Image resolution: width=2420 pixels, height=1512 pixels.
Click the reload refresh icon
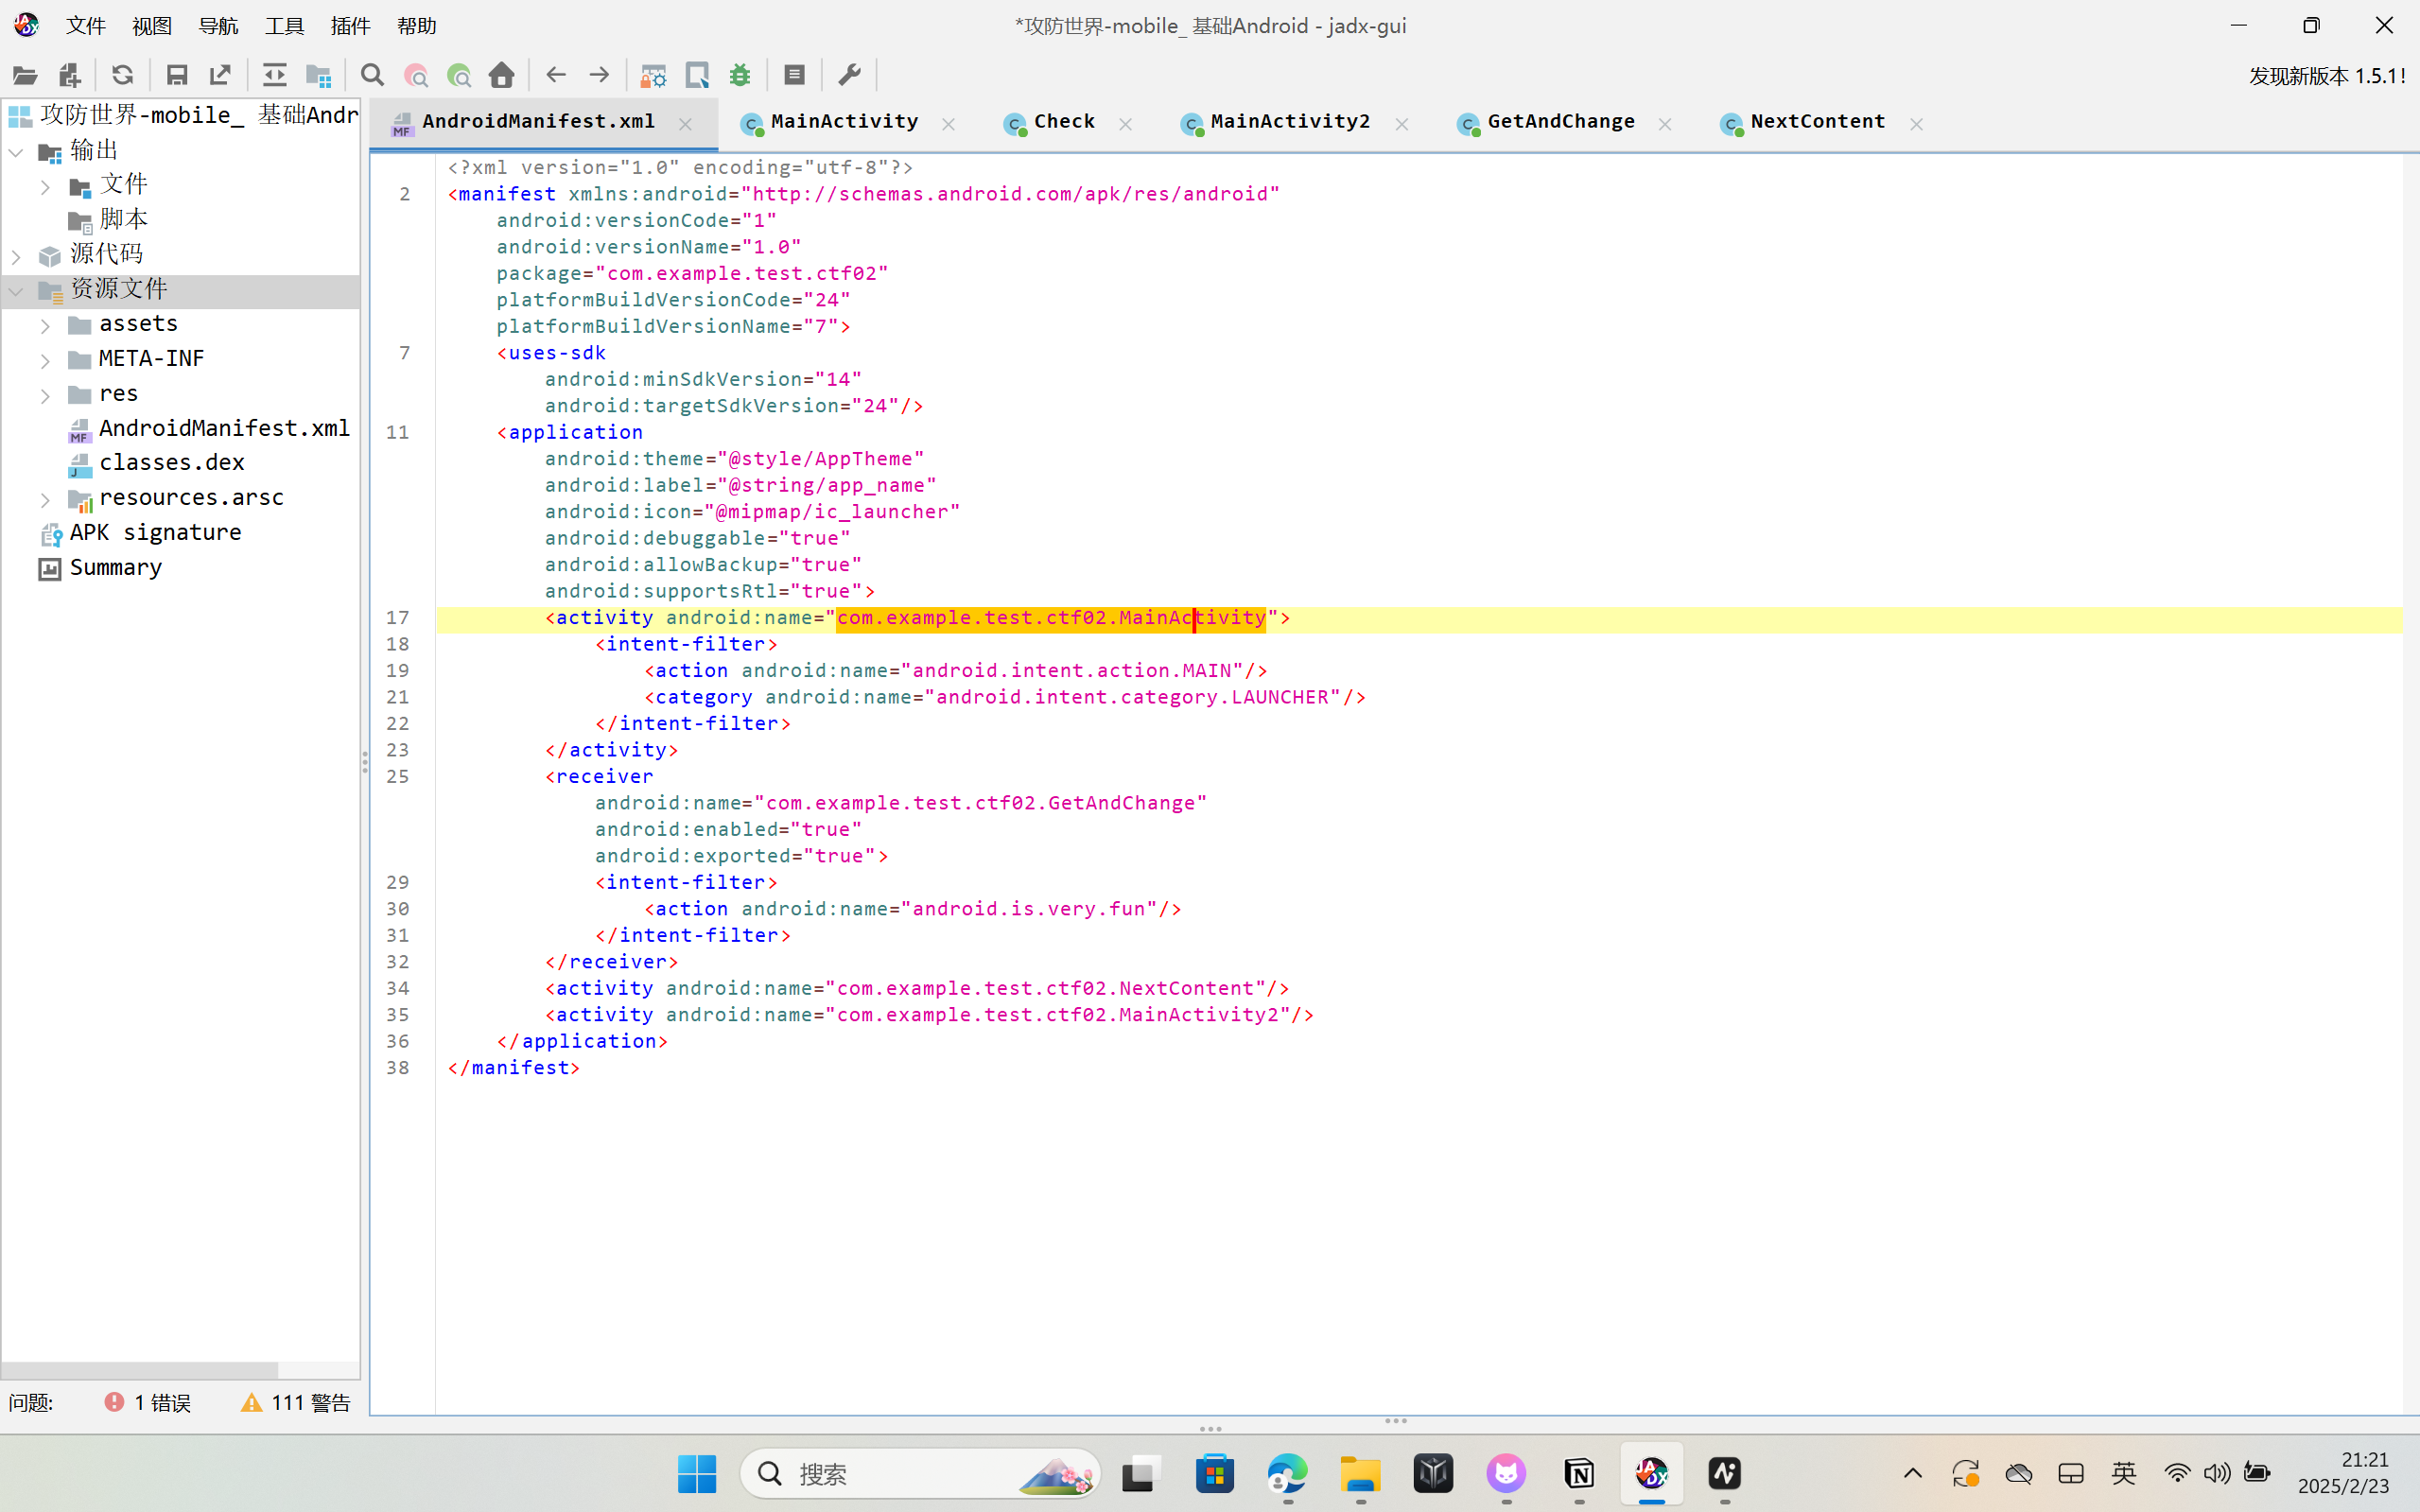tap(122, 75)
